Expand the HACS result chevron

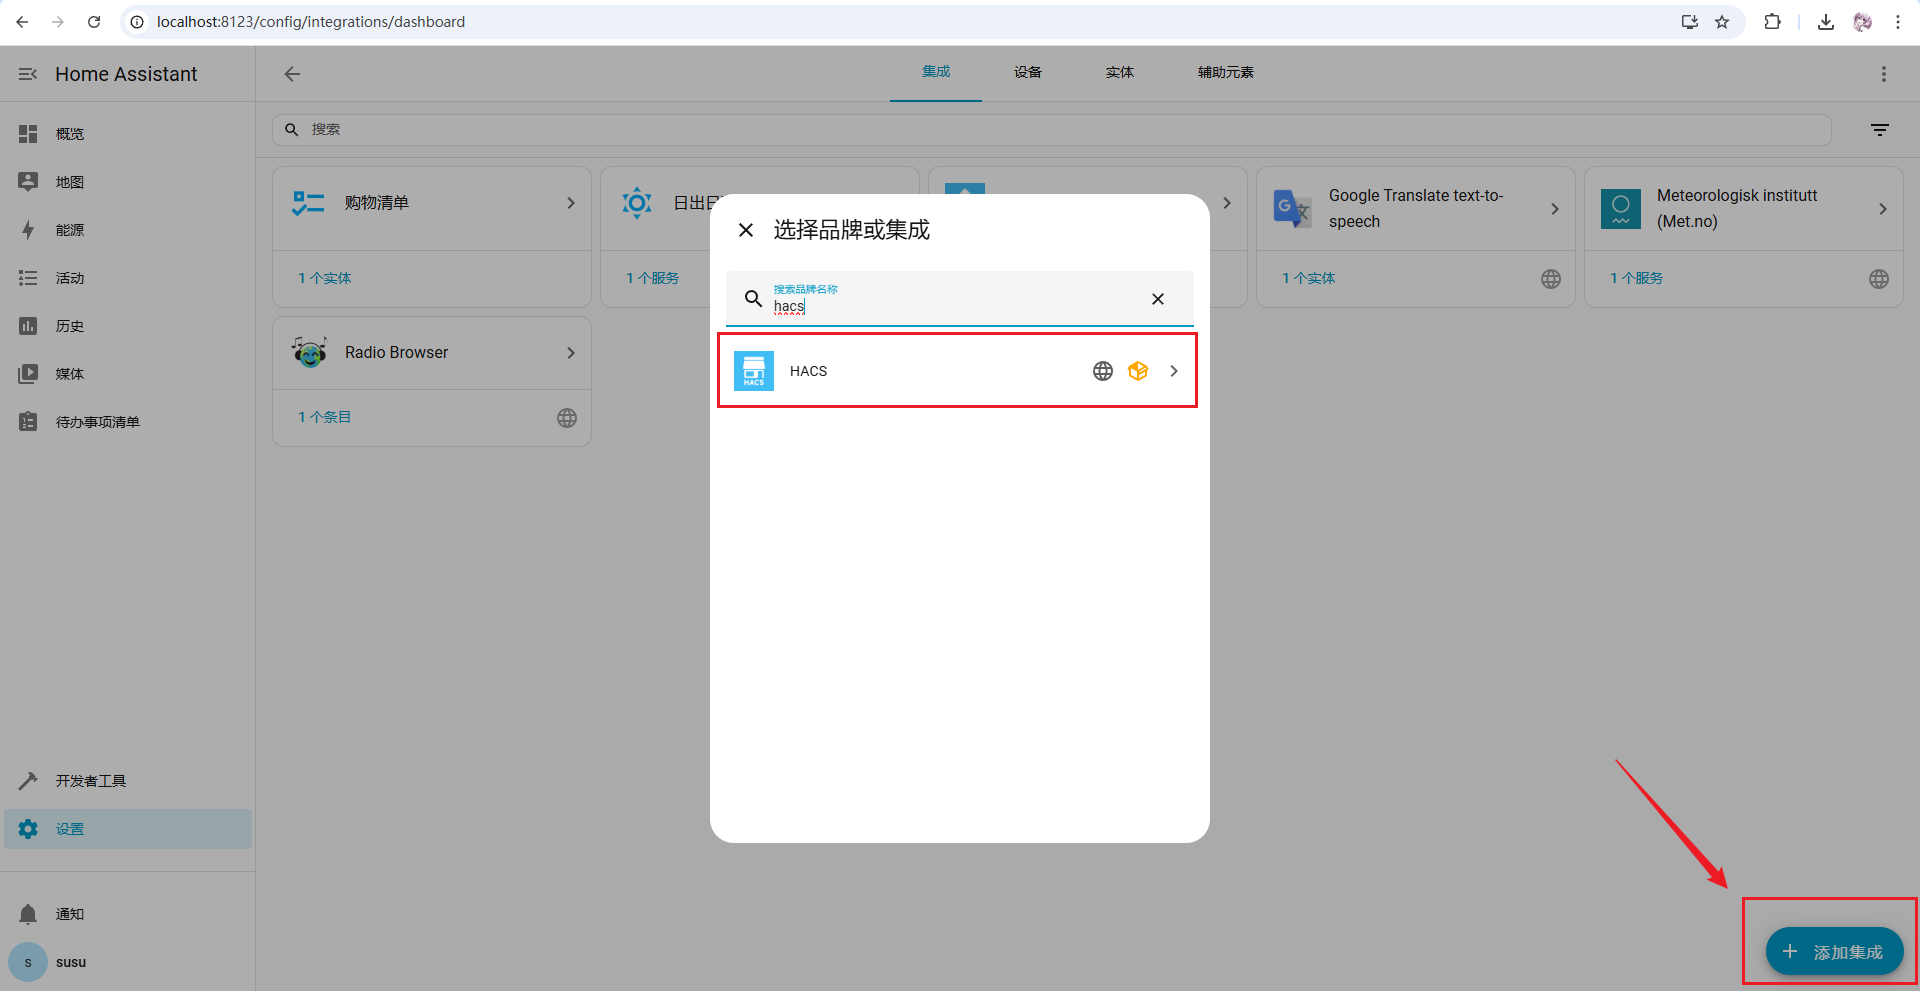[x=1174, y=371]
